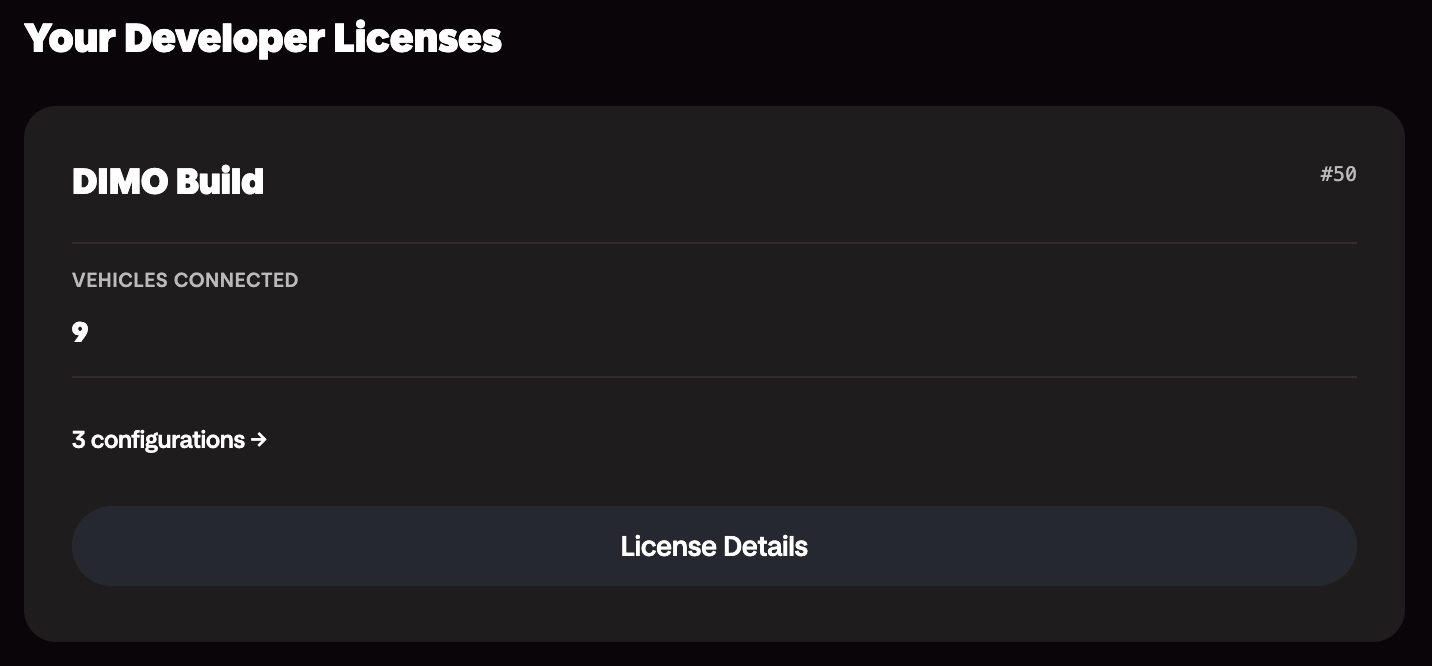Image resolution: width=1432 pixels, height=666 pixels.
Task: Click the License Details button text
Action: pyautogui.click(x=714, y=546)
